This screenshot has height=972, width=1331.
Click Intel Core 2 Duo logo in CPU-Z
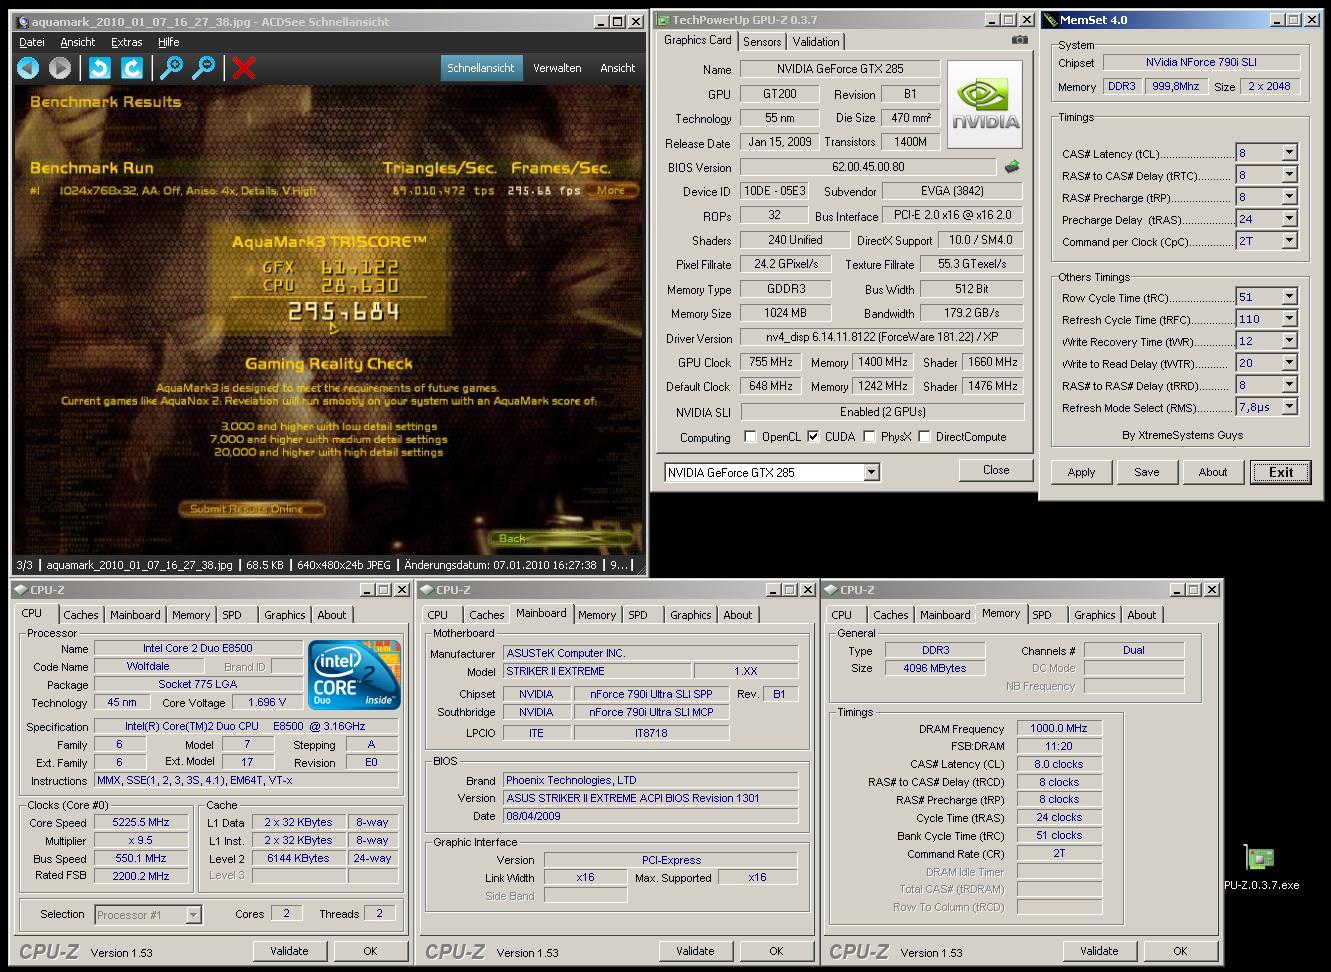pyautogui.click(x=356, y=675)
